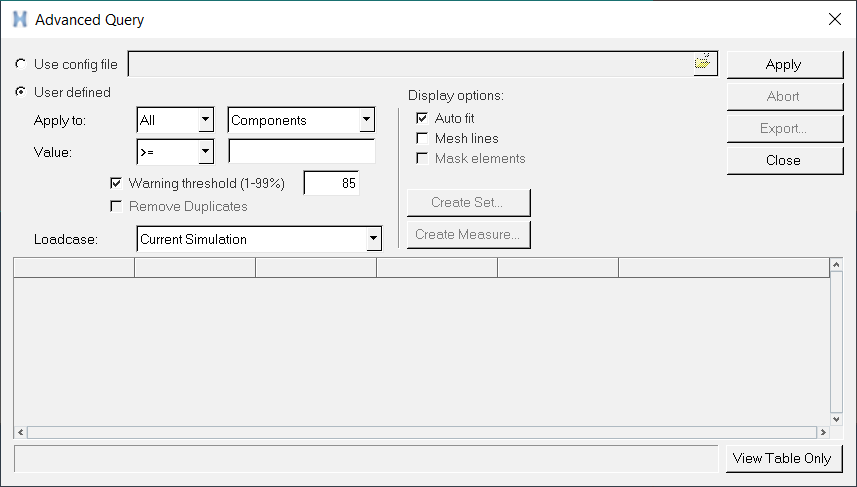Click the Abort button
The image size is (857, 487).
784,96
